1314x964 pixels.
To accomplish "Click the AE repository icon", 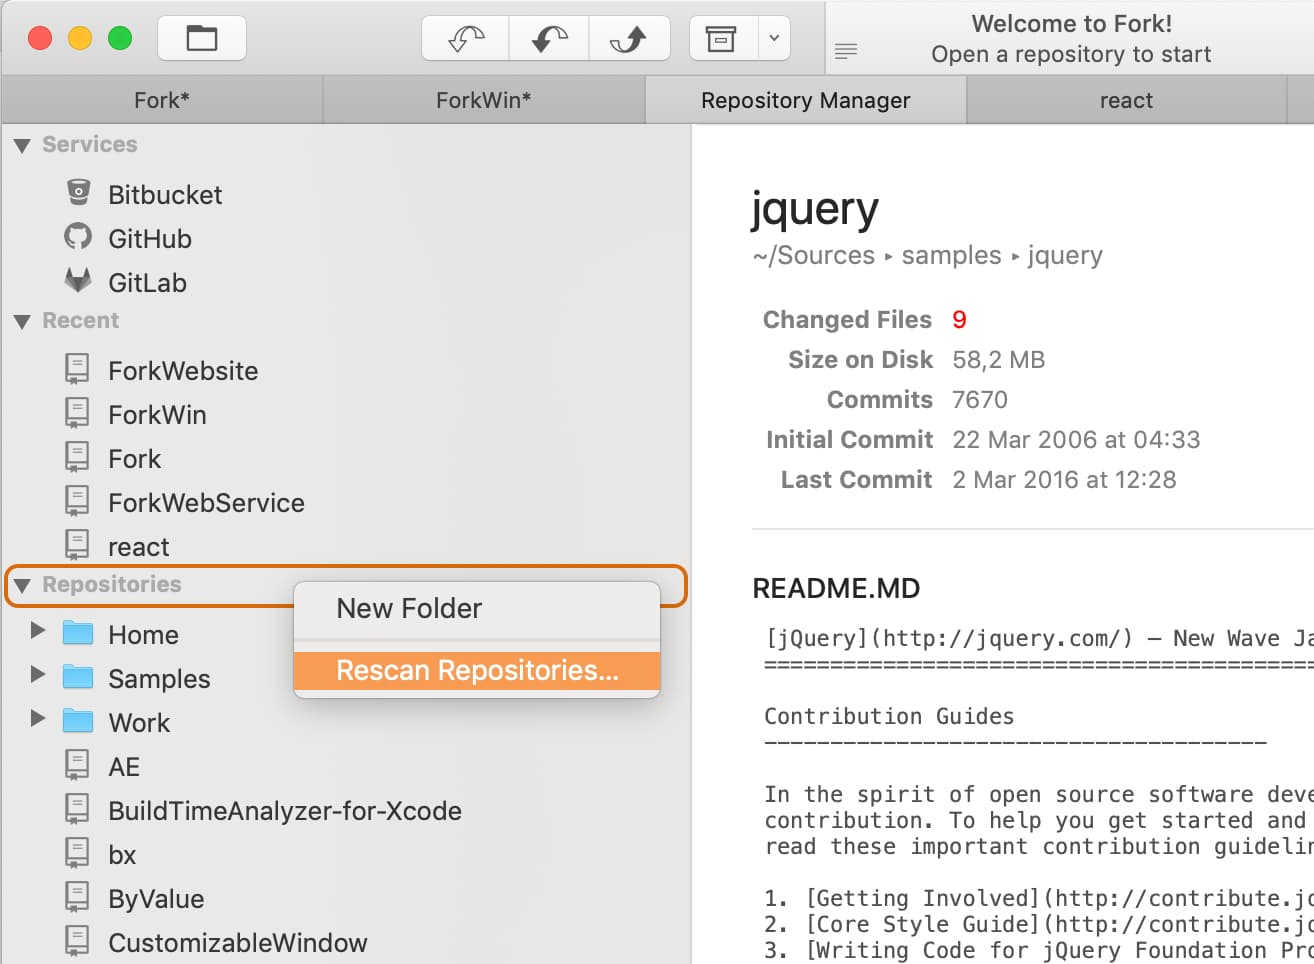I will [x=77, y=765].
